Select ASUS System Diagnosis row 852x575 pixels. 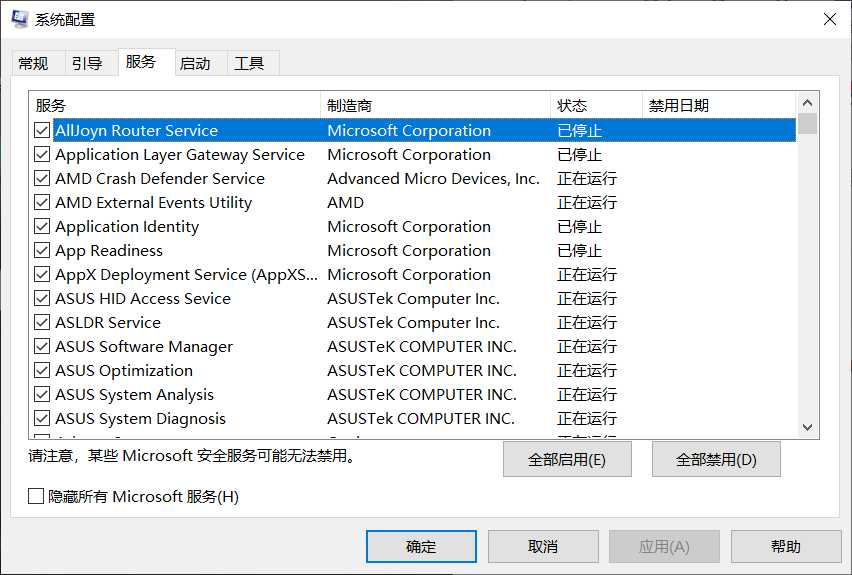[x=413, y=418]
